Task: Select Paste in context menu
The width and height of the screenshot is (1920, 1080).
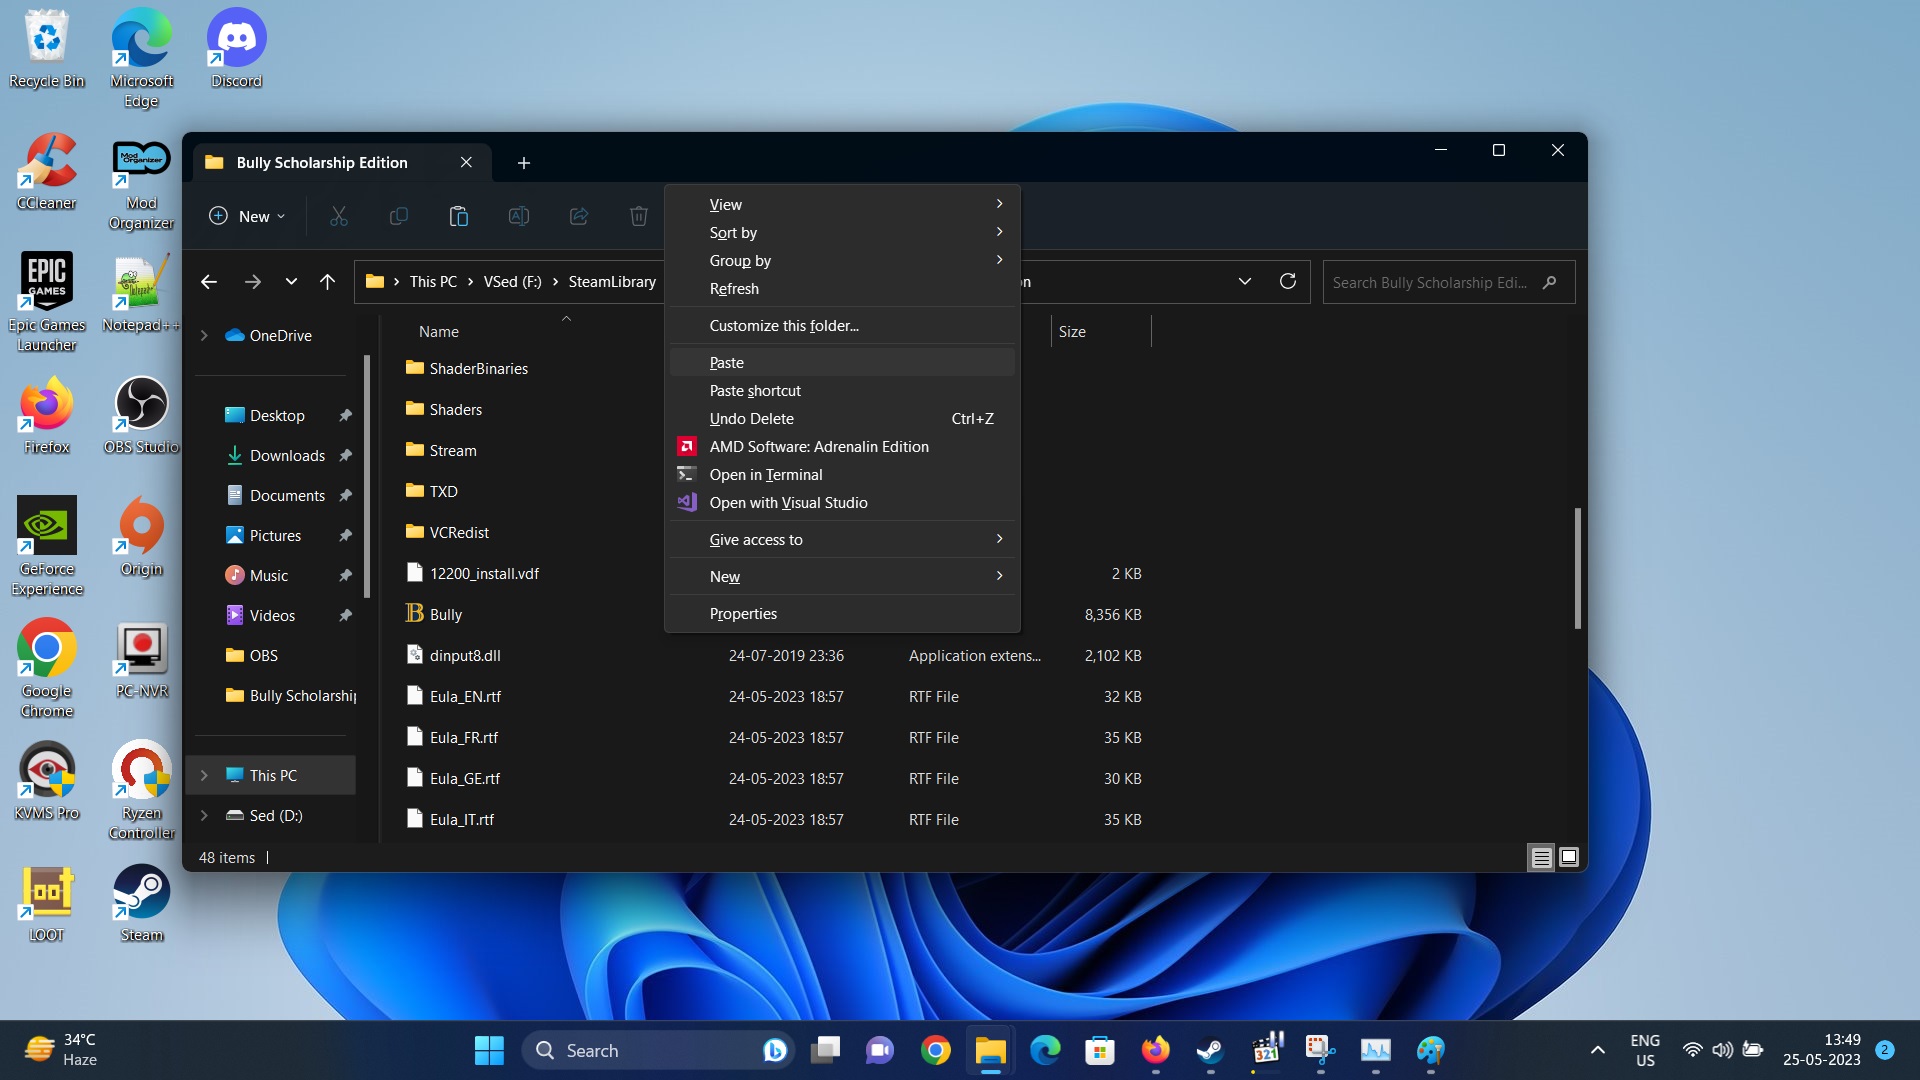Action: (x=727, y=363)
